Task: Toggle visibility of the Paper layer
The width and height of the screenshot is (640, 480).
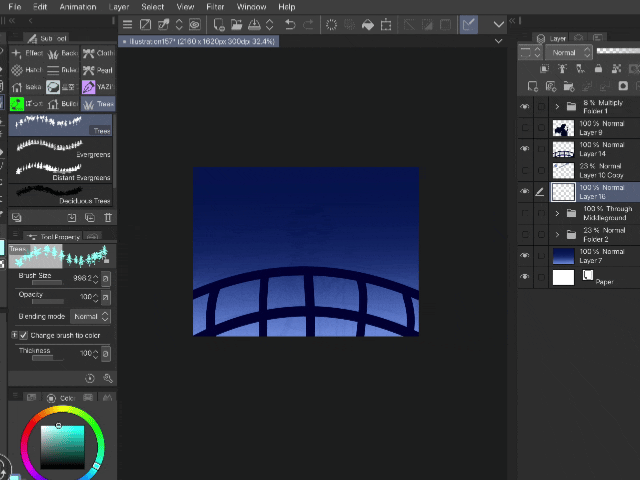Action: coord(525,277)
